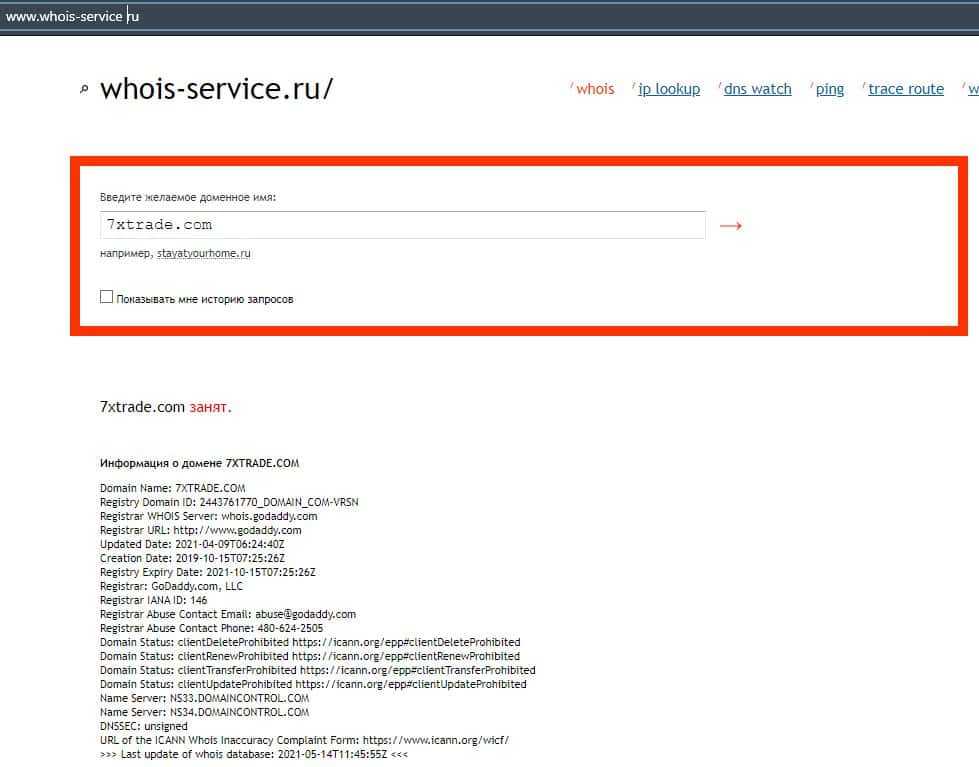Select the Registrar WHOIS Server line

pos(209,516)
